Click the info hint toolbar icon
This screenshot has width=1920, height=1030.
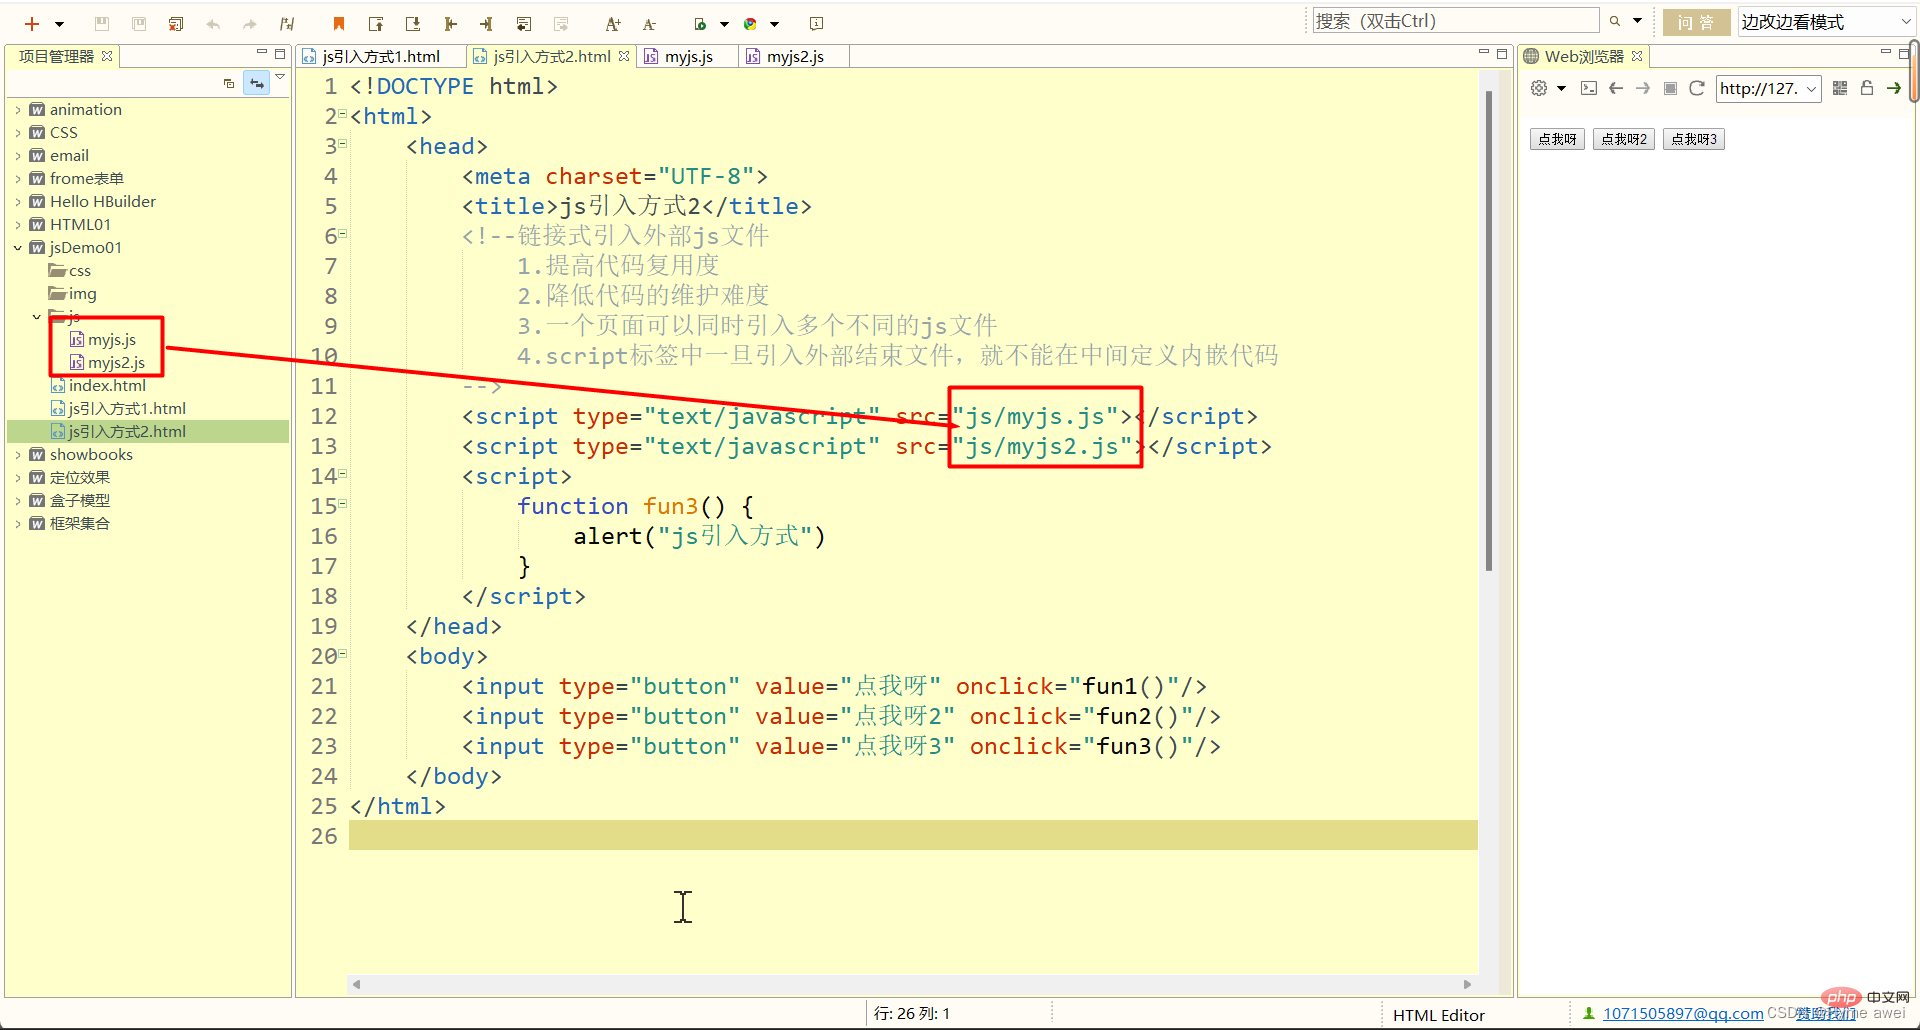[x=816, y=24]
